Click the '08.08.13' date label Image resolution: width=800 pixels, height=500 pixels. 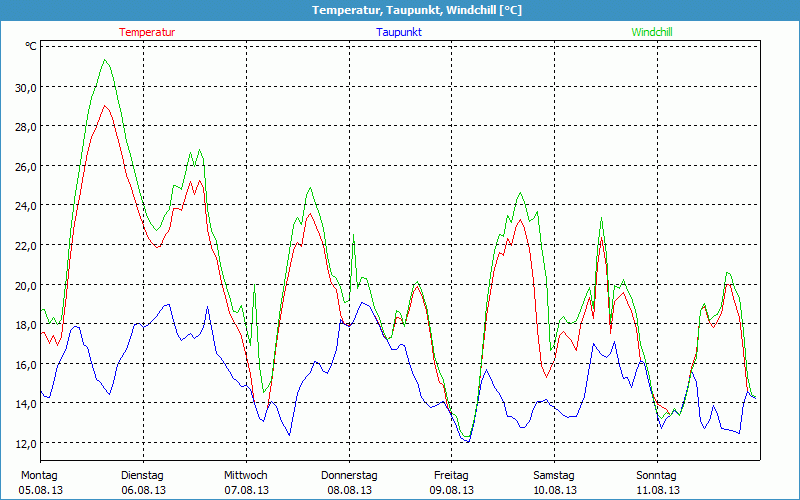tap(349, 490)
